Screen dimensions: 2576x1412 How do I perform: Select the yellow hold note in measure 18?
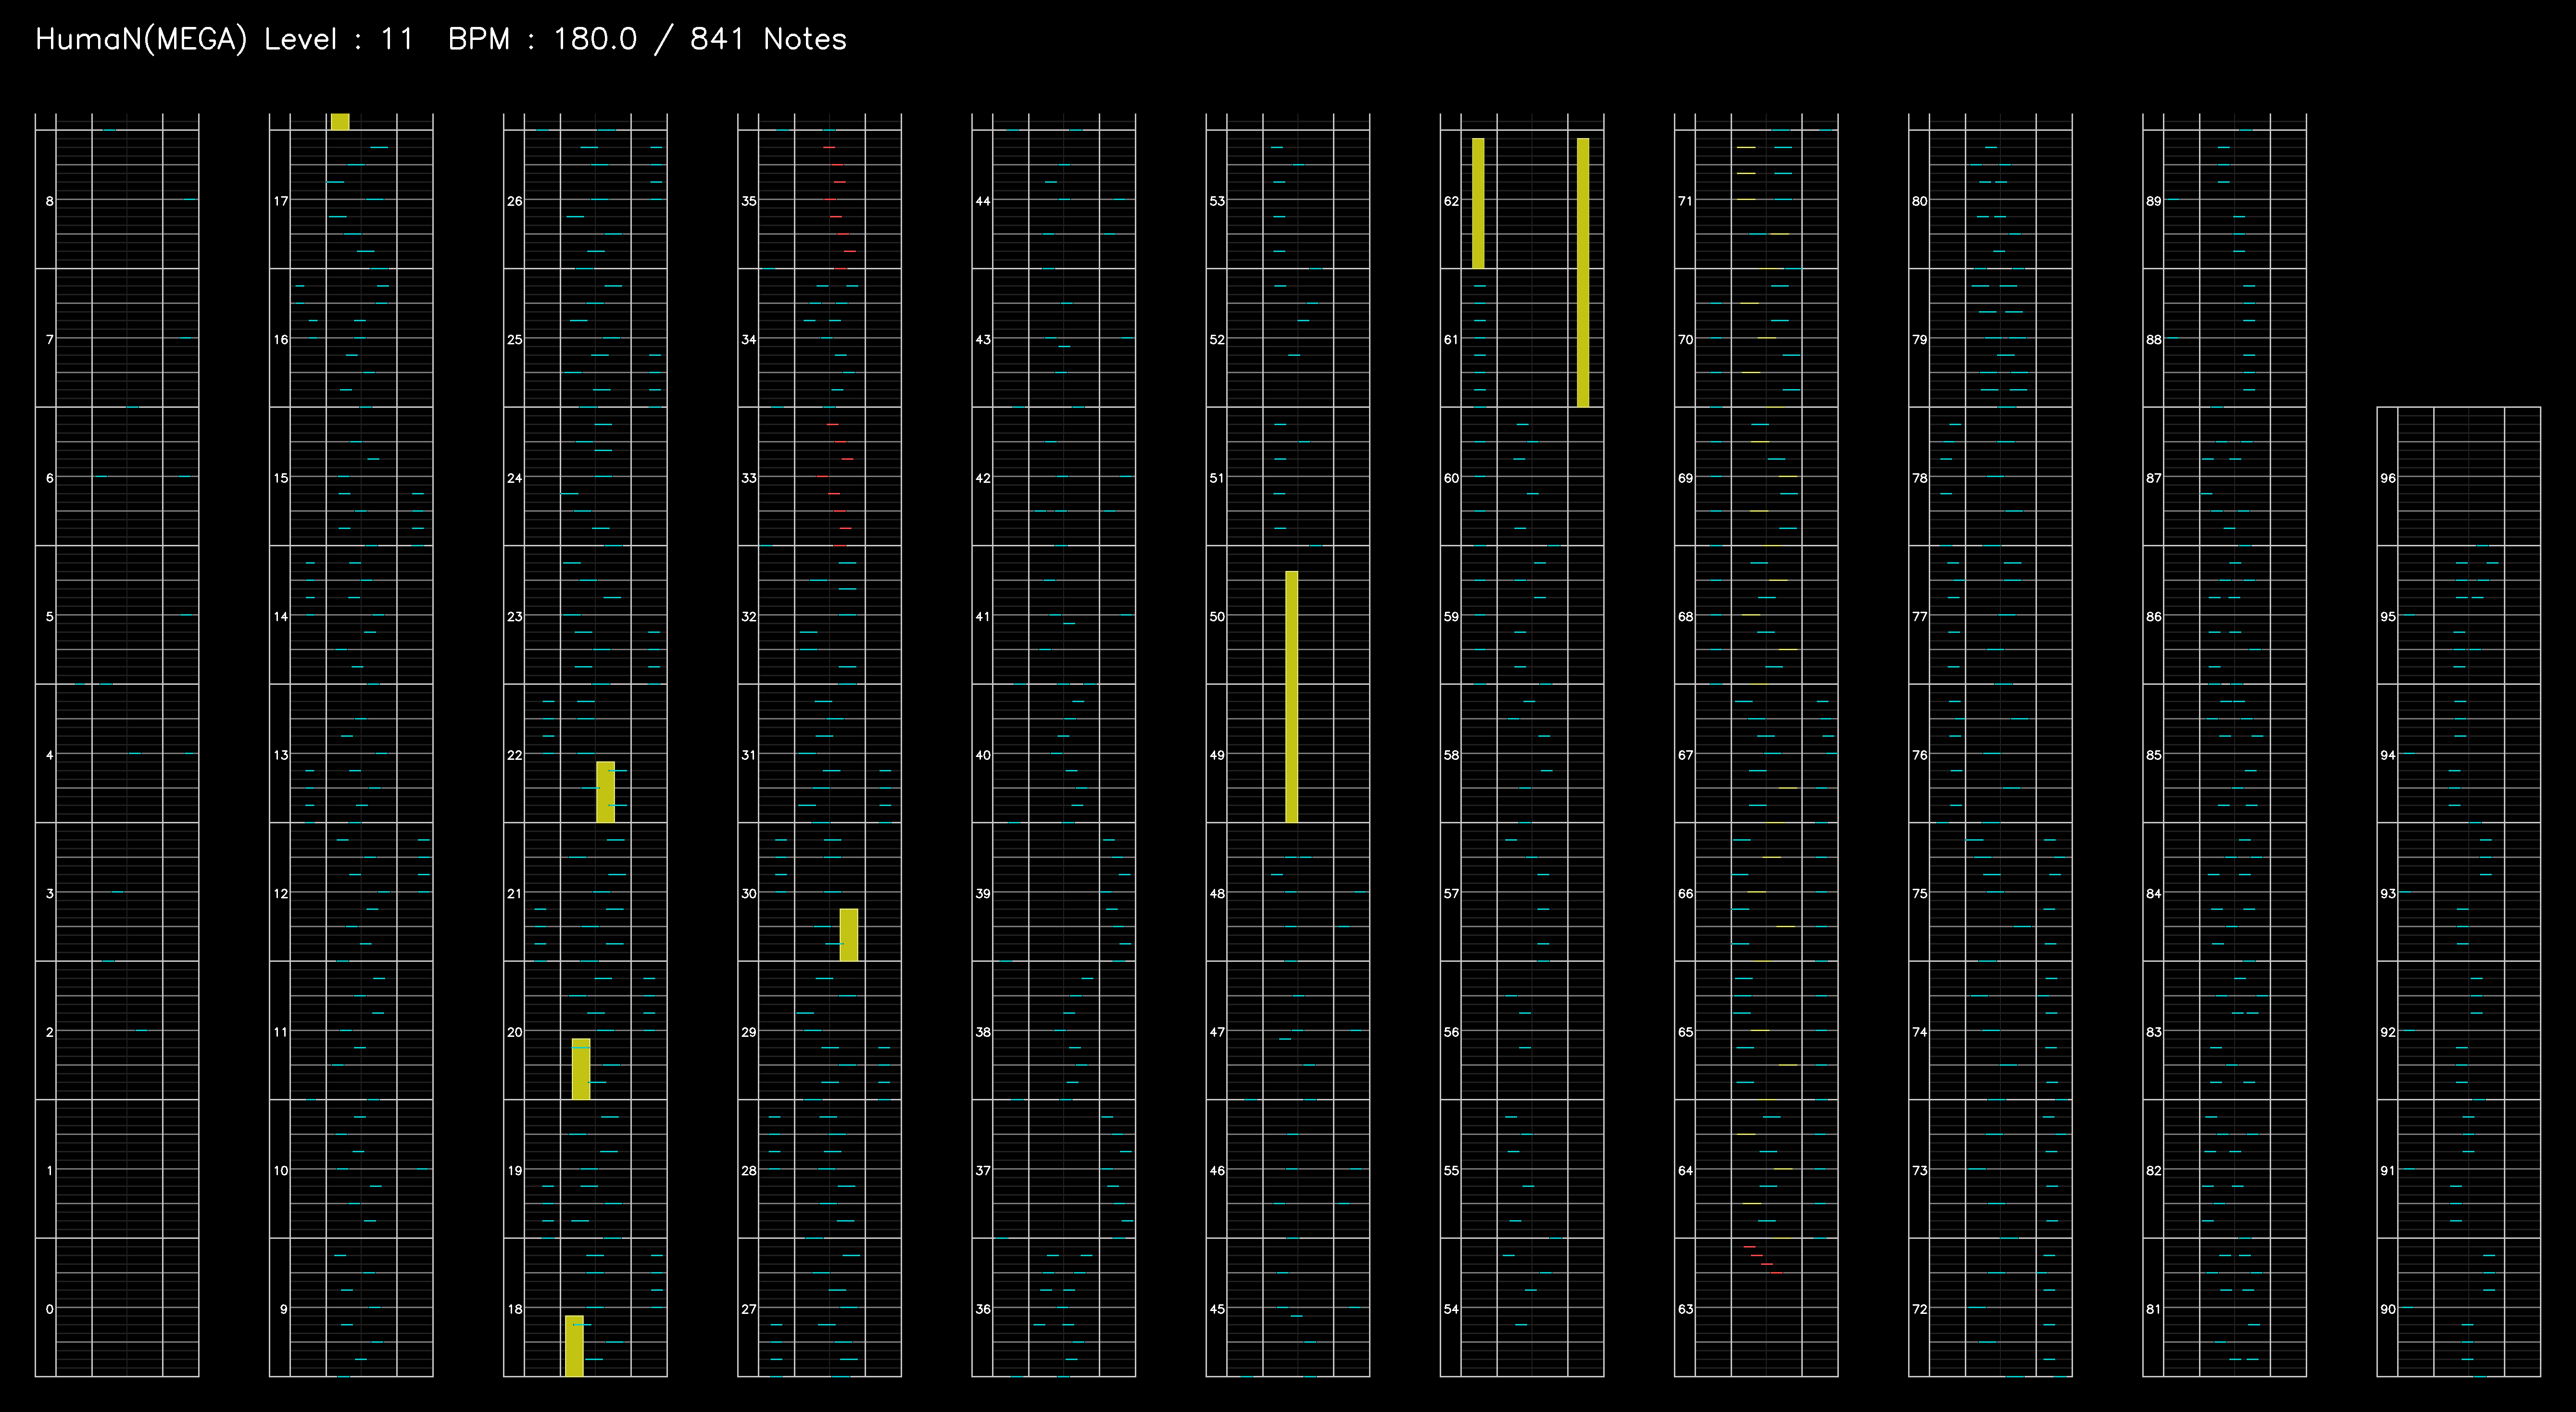point(574,1346)
